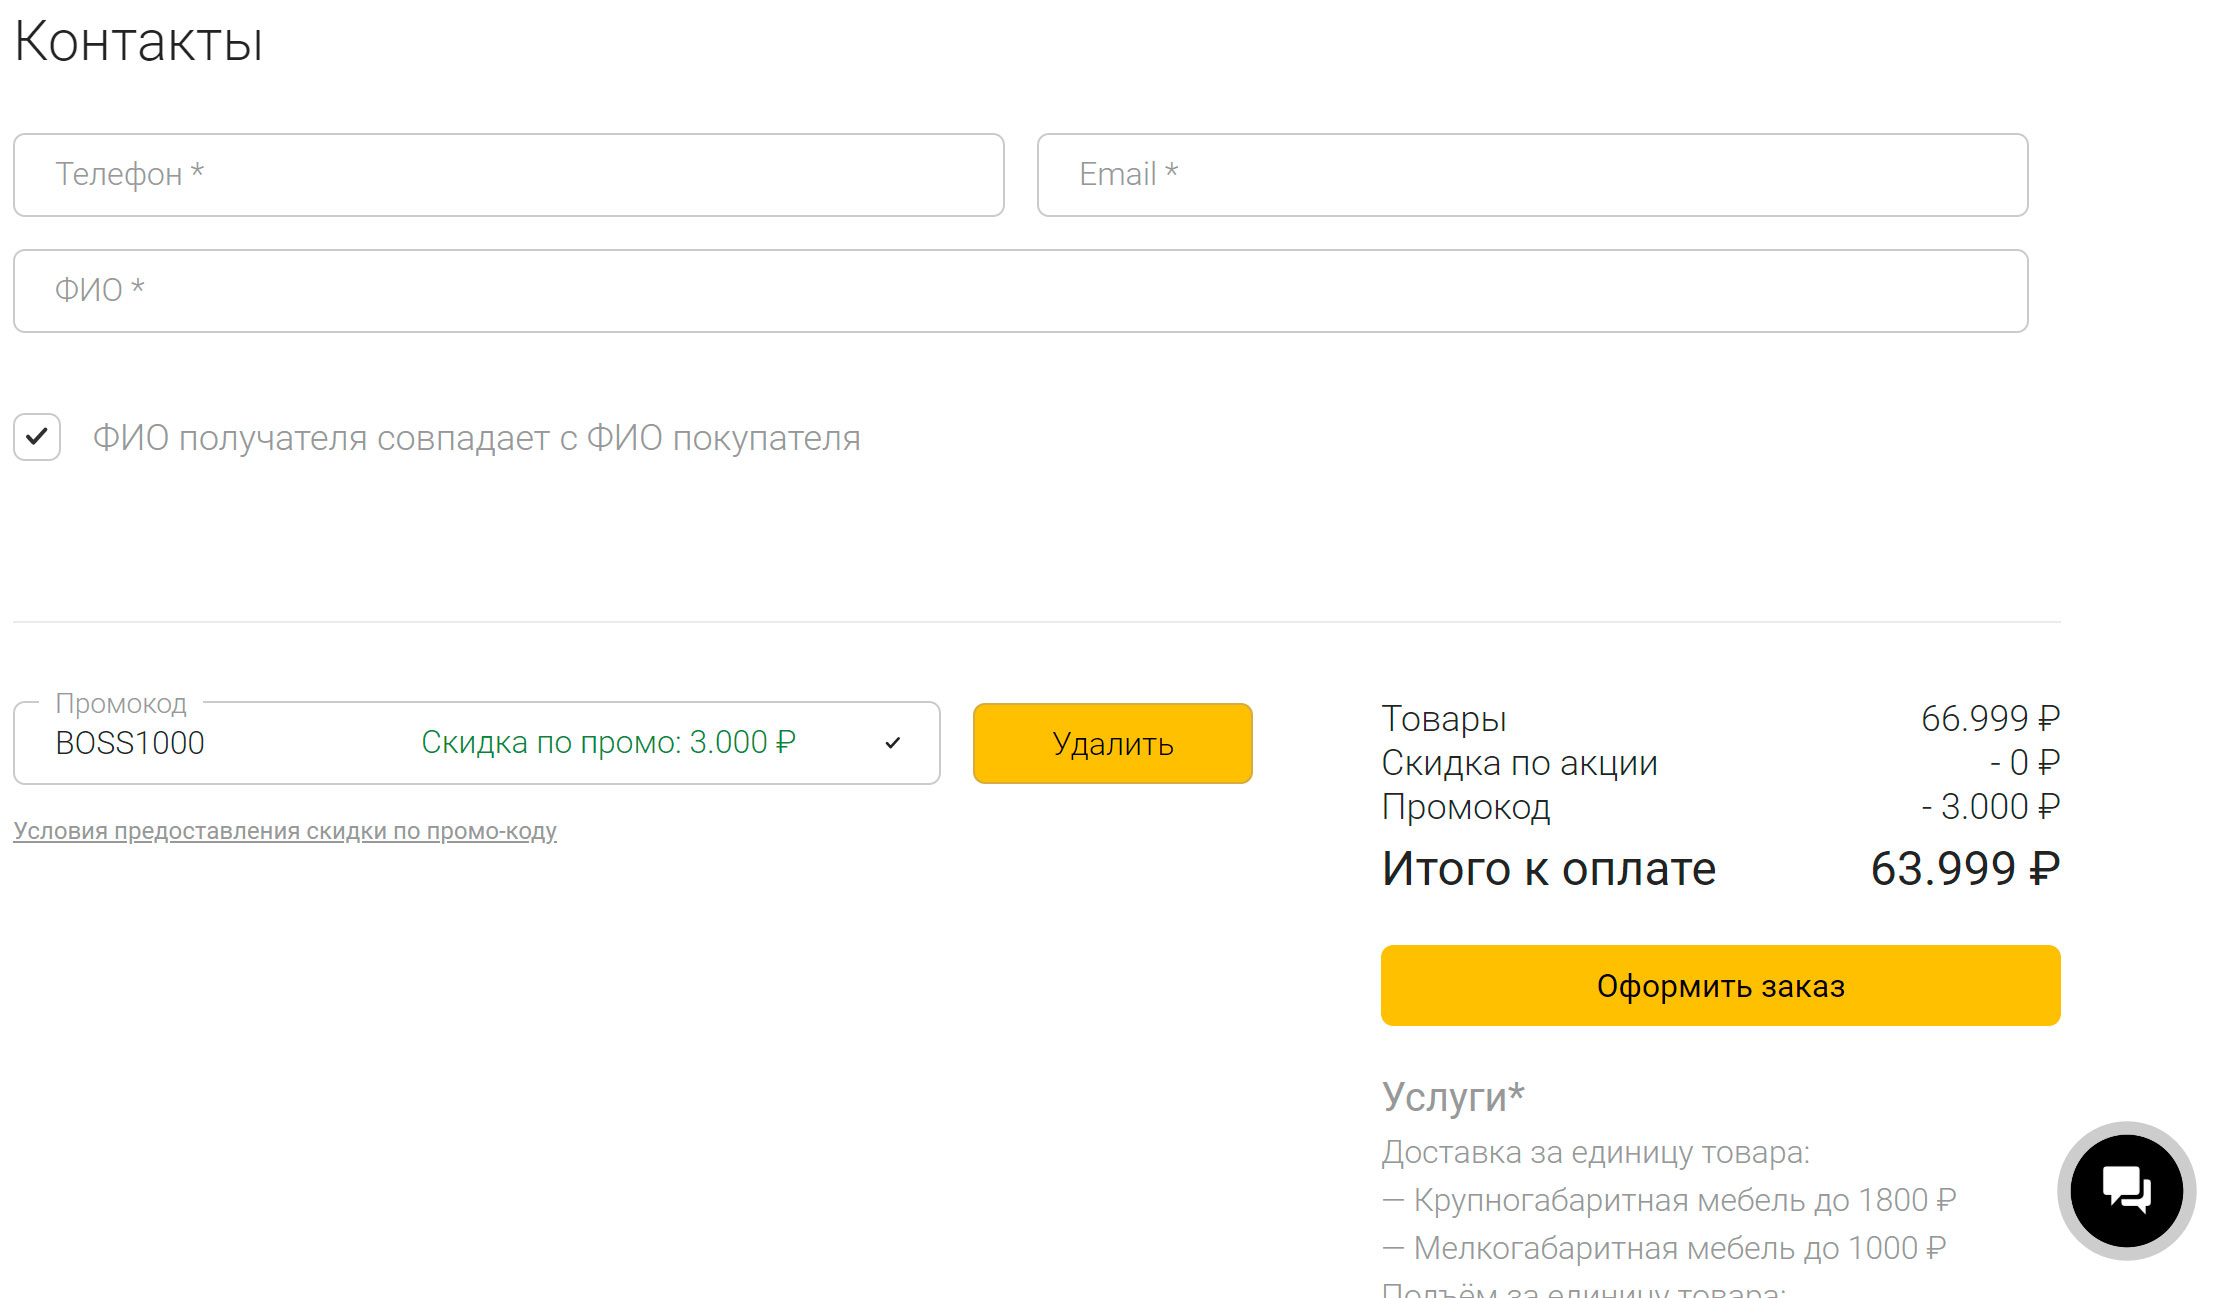
Task: Select the Скидка по промо: 3.000 ₽ text
Action: (x=608, y=743)
